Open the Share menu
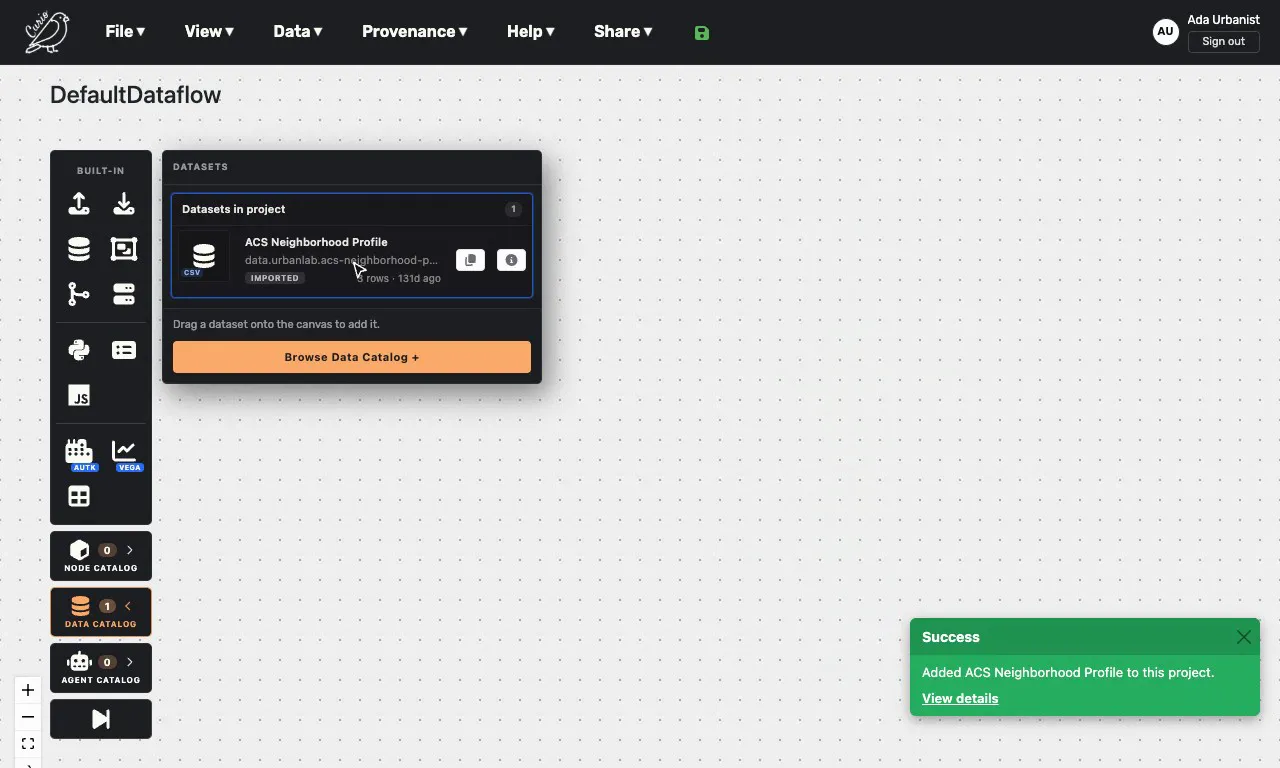 coord(623,31)
